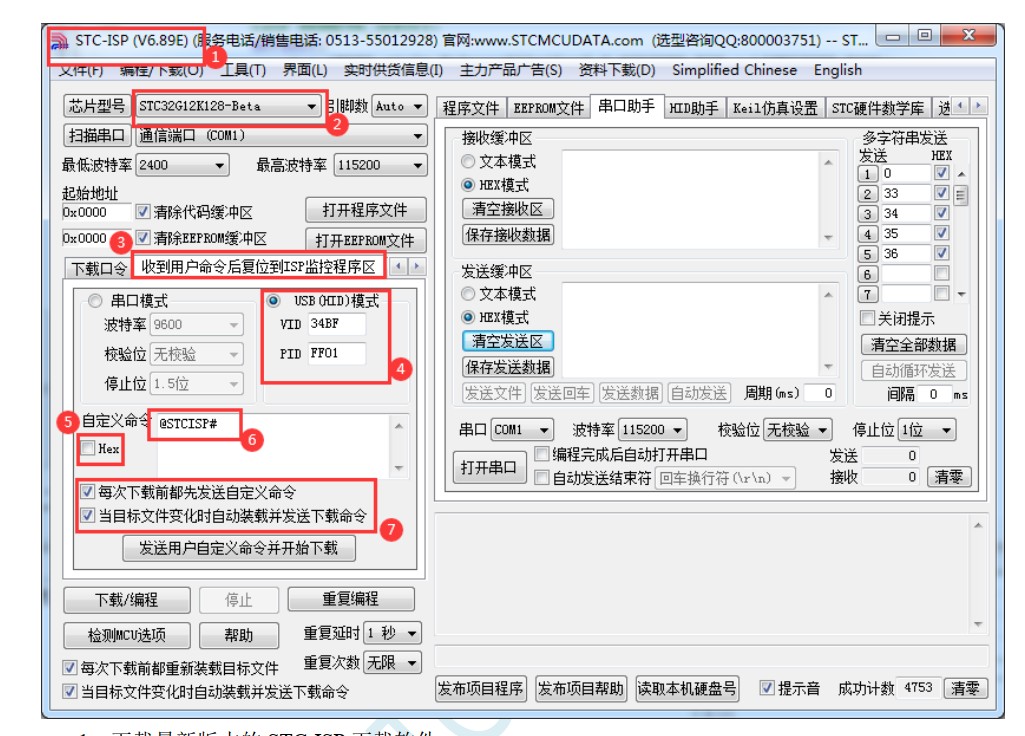Open serial assistant 串口 COM1 dropdown
The width and height of the screenshot is (1025, 736).
click(522, 430)
